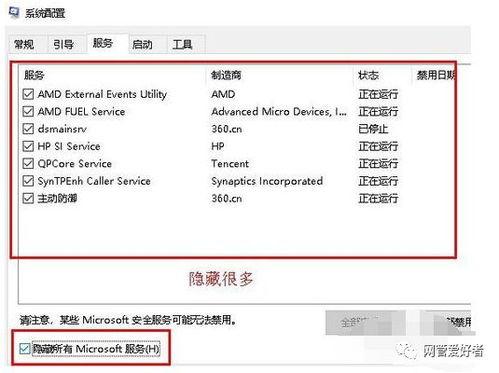
Task: Click the 禁用日期 column header
Action: click(434, 75)
